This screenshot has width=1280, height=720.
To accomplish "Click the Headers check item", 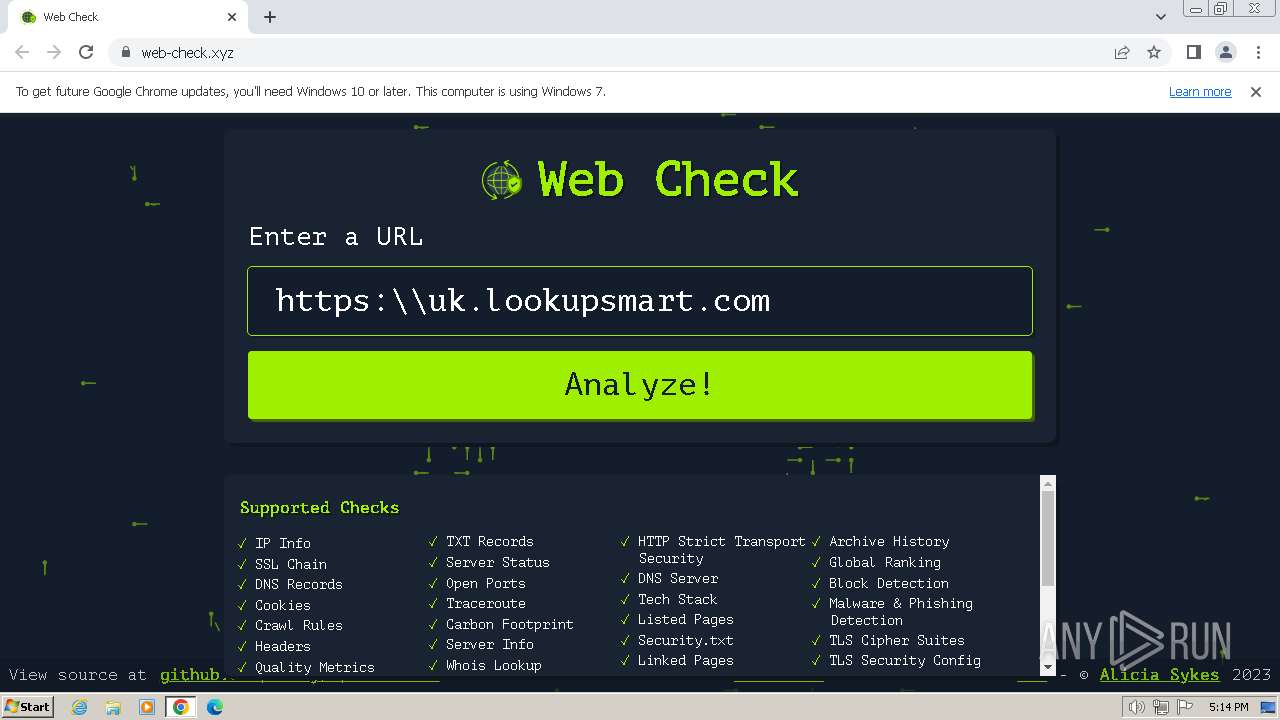I will pos(283,646).
